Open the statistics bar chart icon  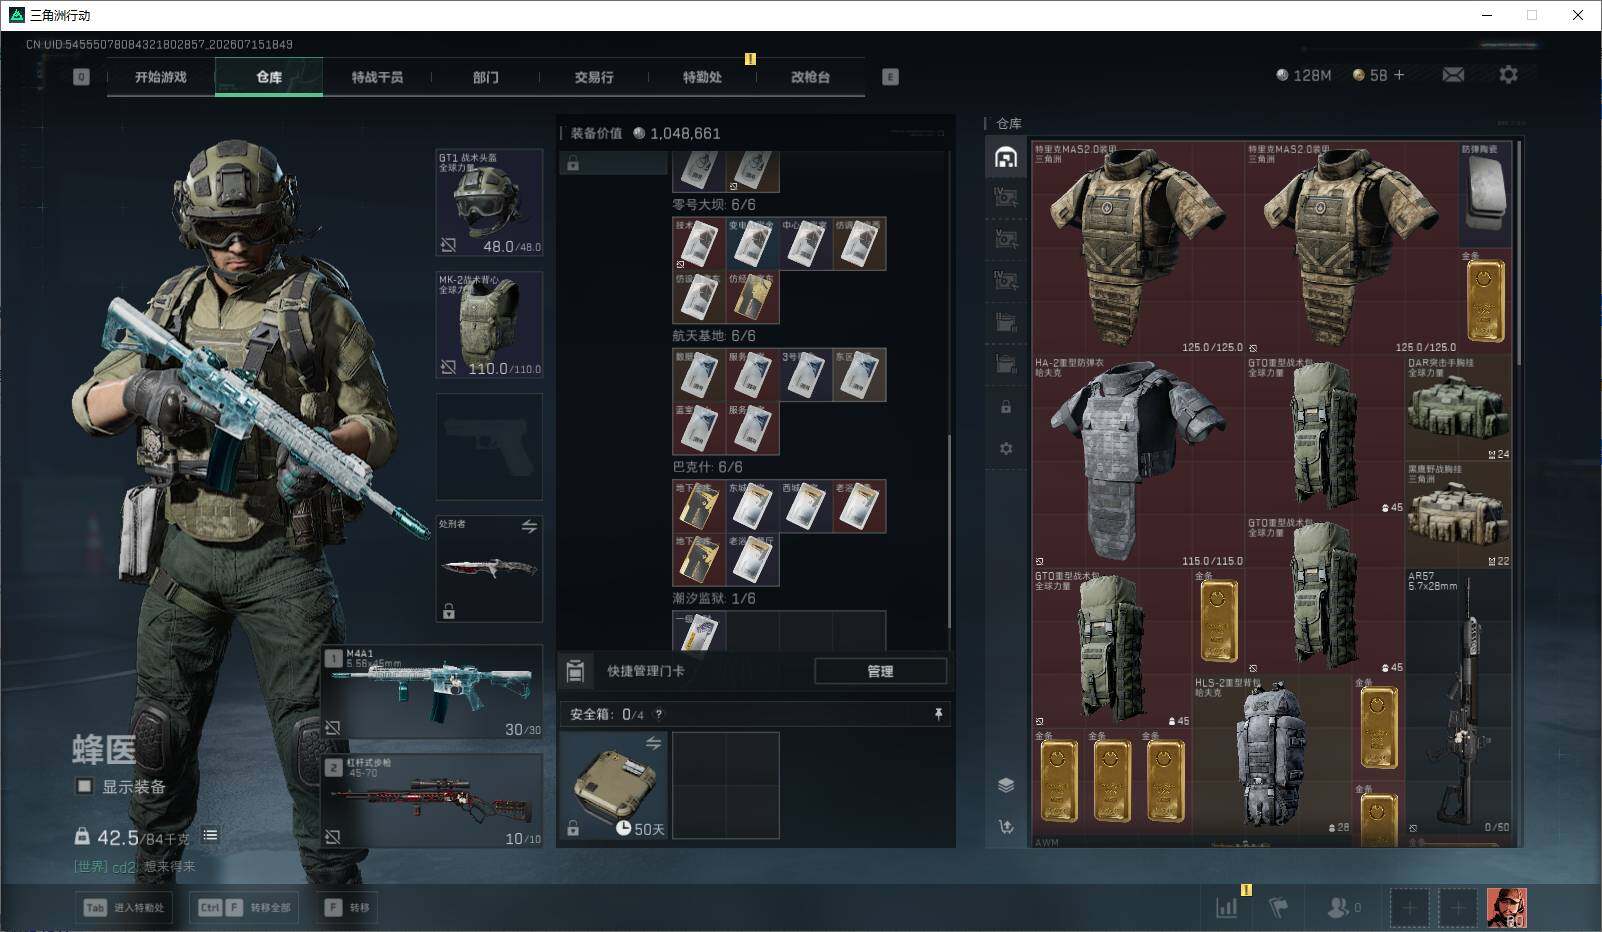(x=1226, y=907)
